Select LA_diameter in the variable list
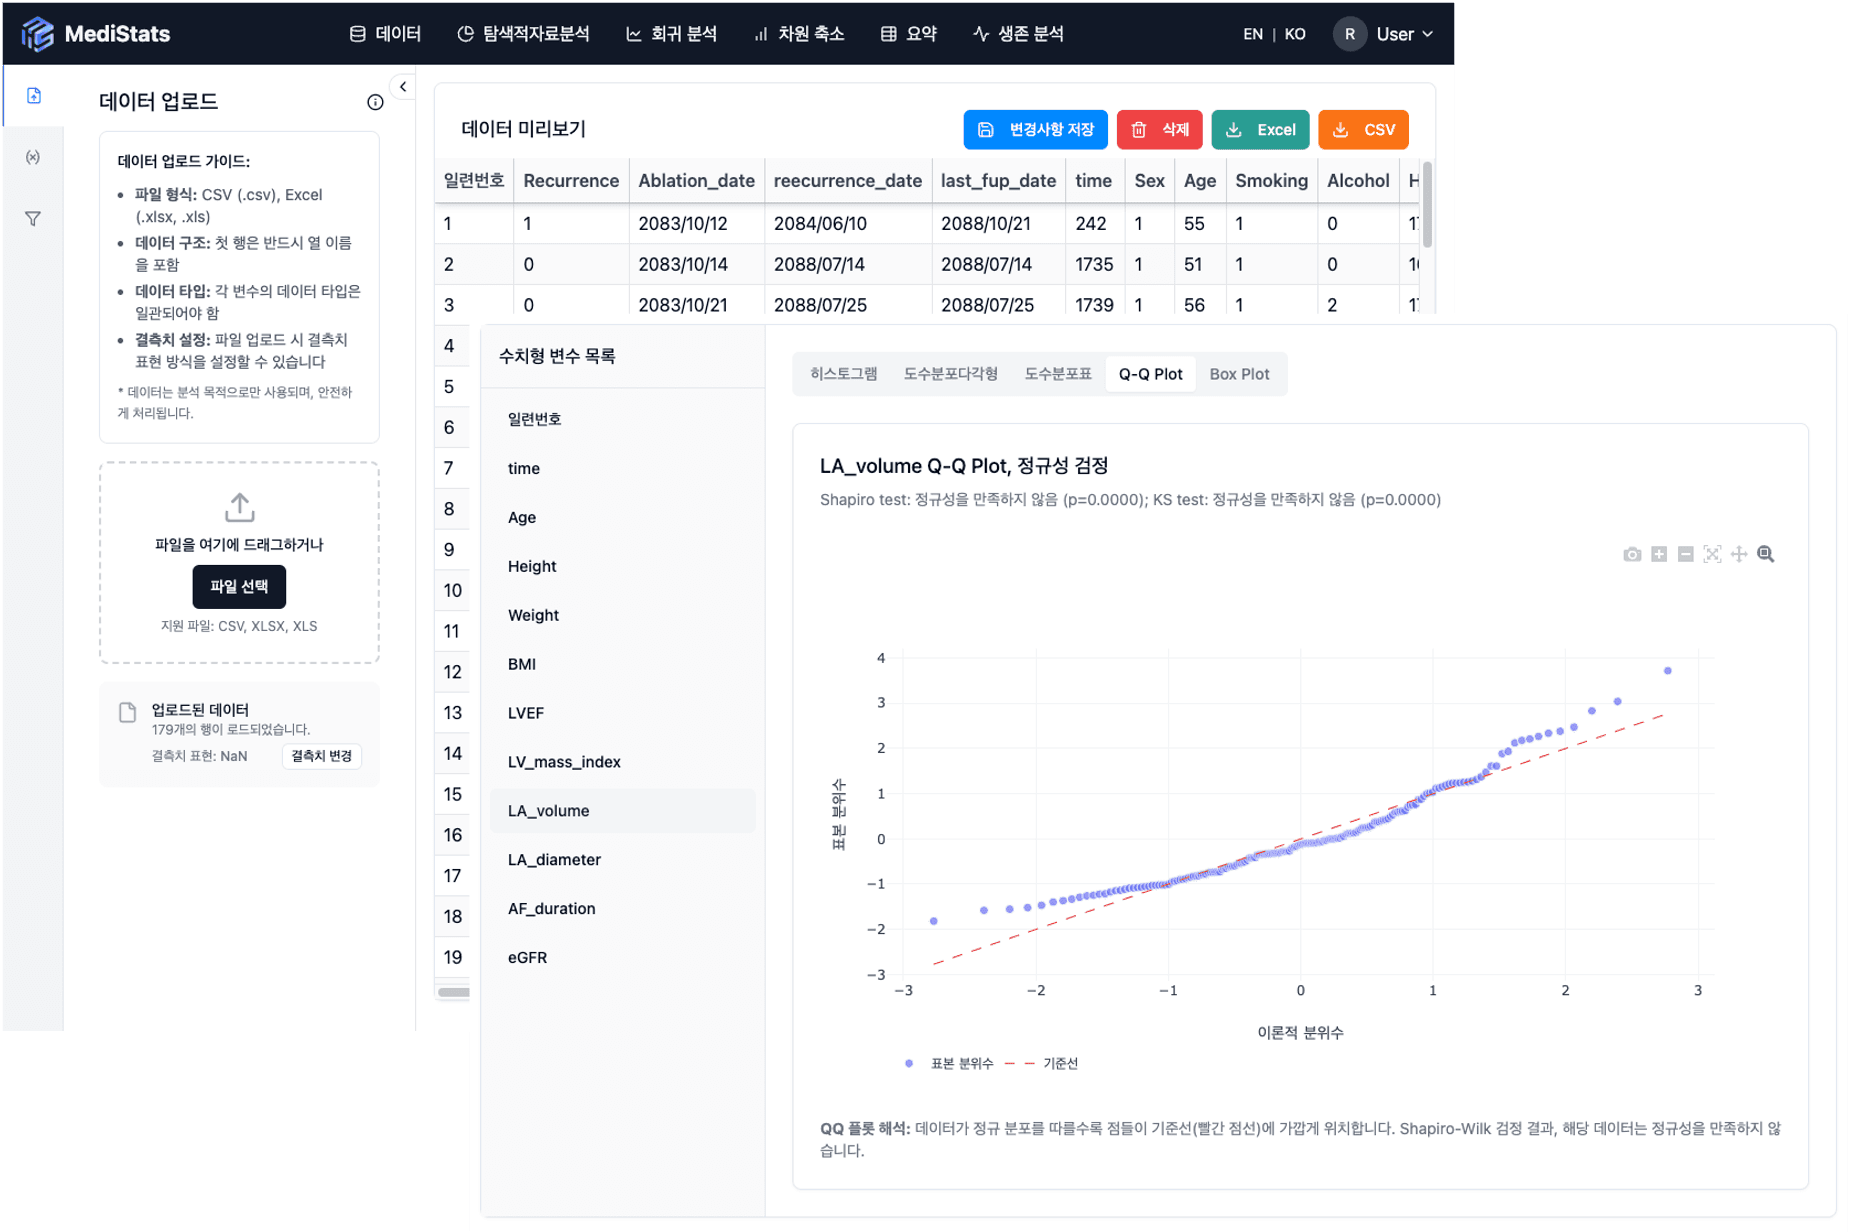The width and height of the screenshot is (1851, 1232). (x=554, y=859)
